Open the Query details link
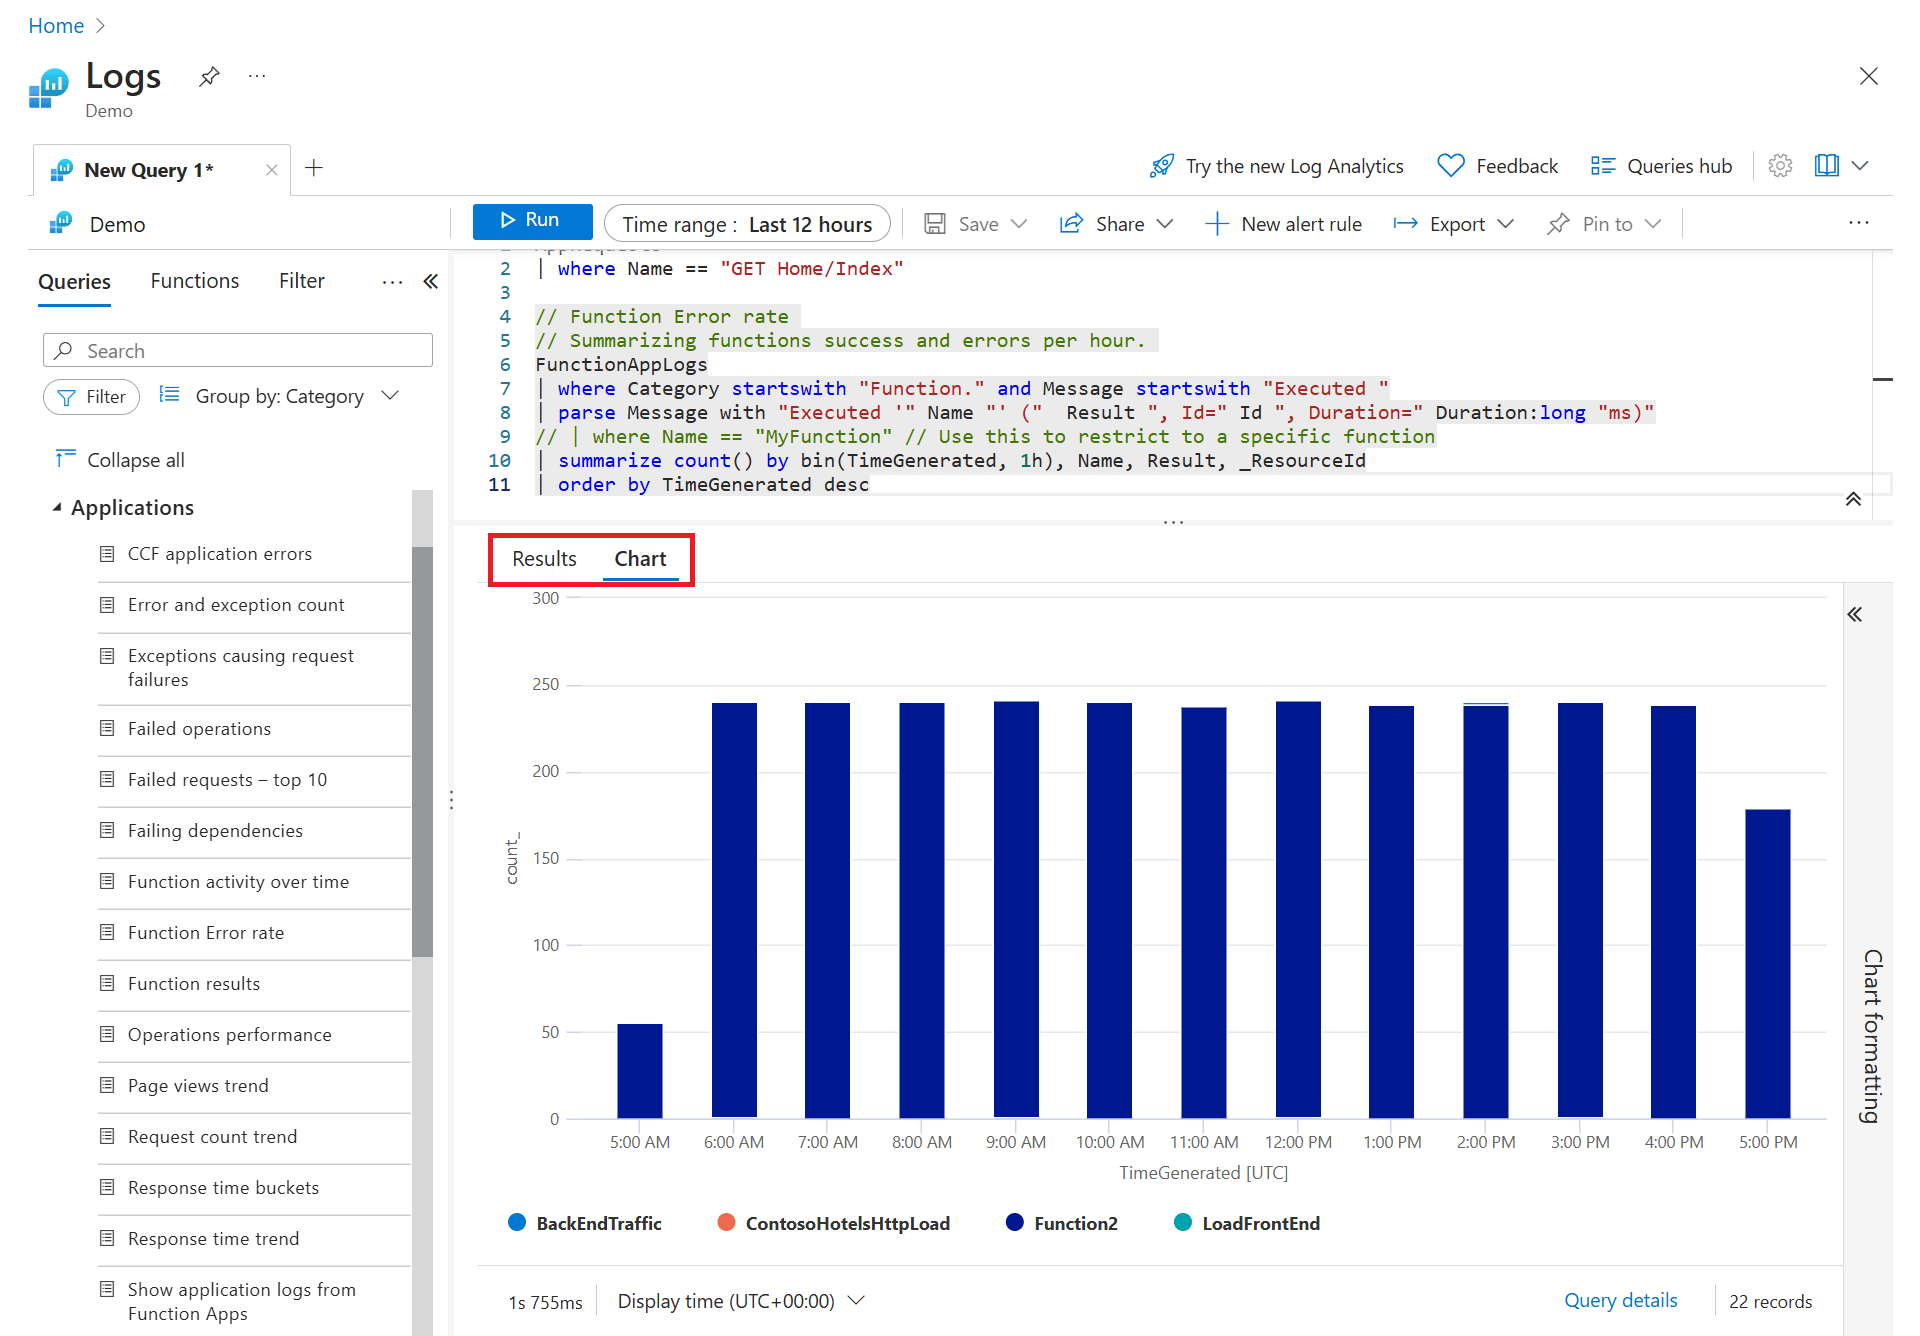Viewport: 1920px width, 1336px height. (1620, 1300)
